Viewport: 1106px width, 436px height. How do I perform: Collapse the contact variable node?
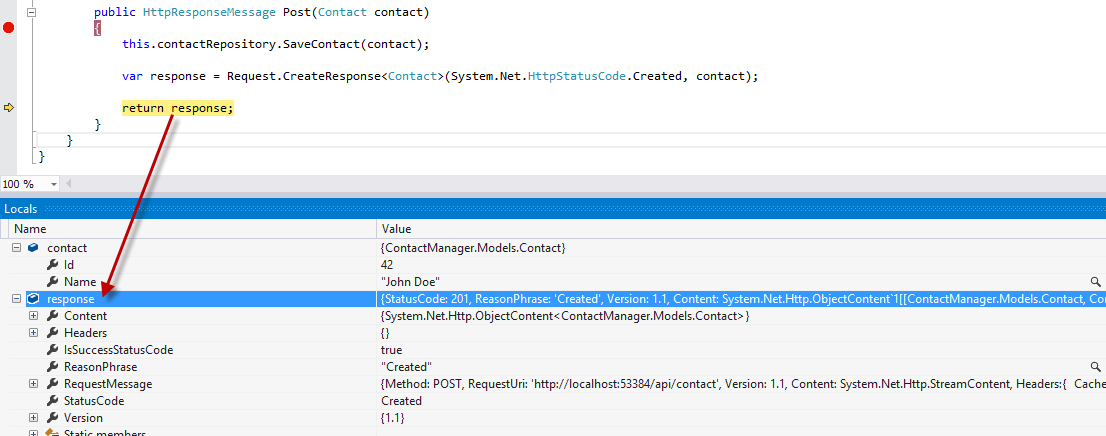[16, 248]
